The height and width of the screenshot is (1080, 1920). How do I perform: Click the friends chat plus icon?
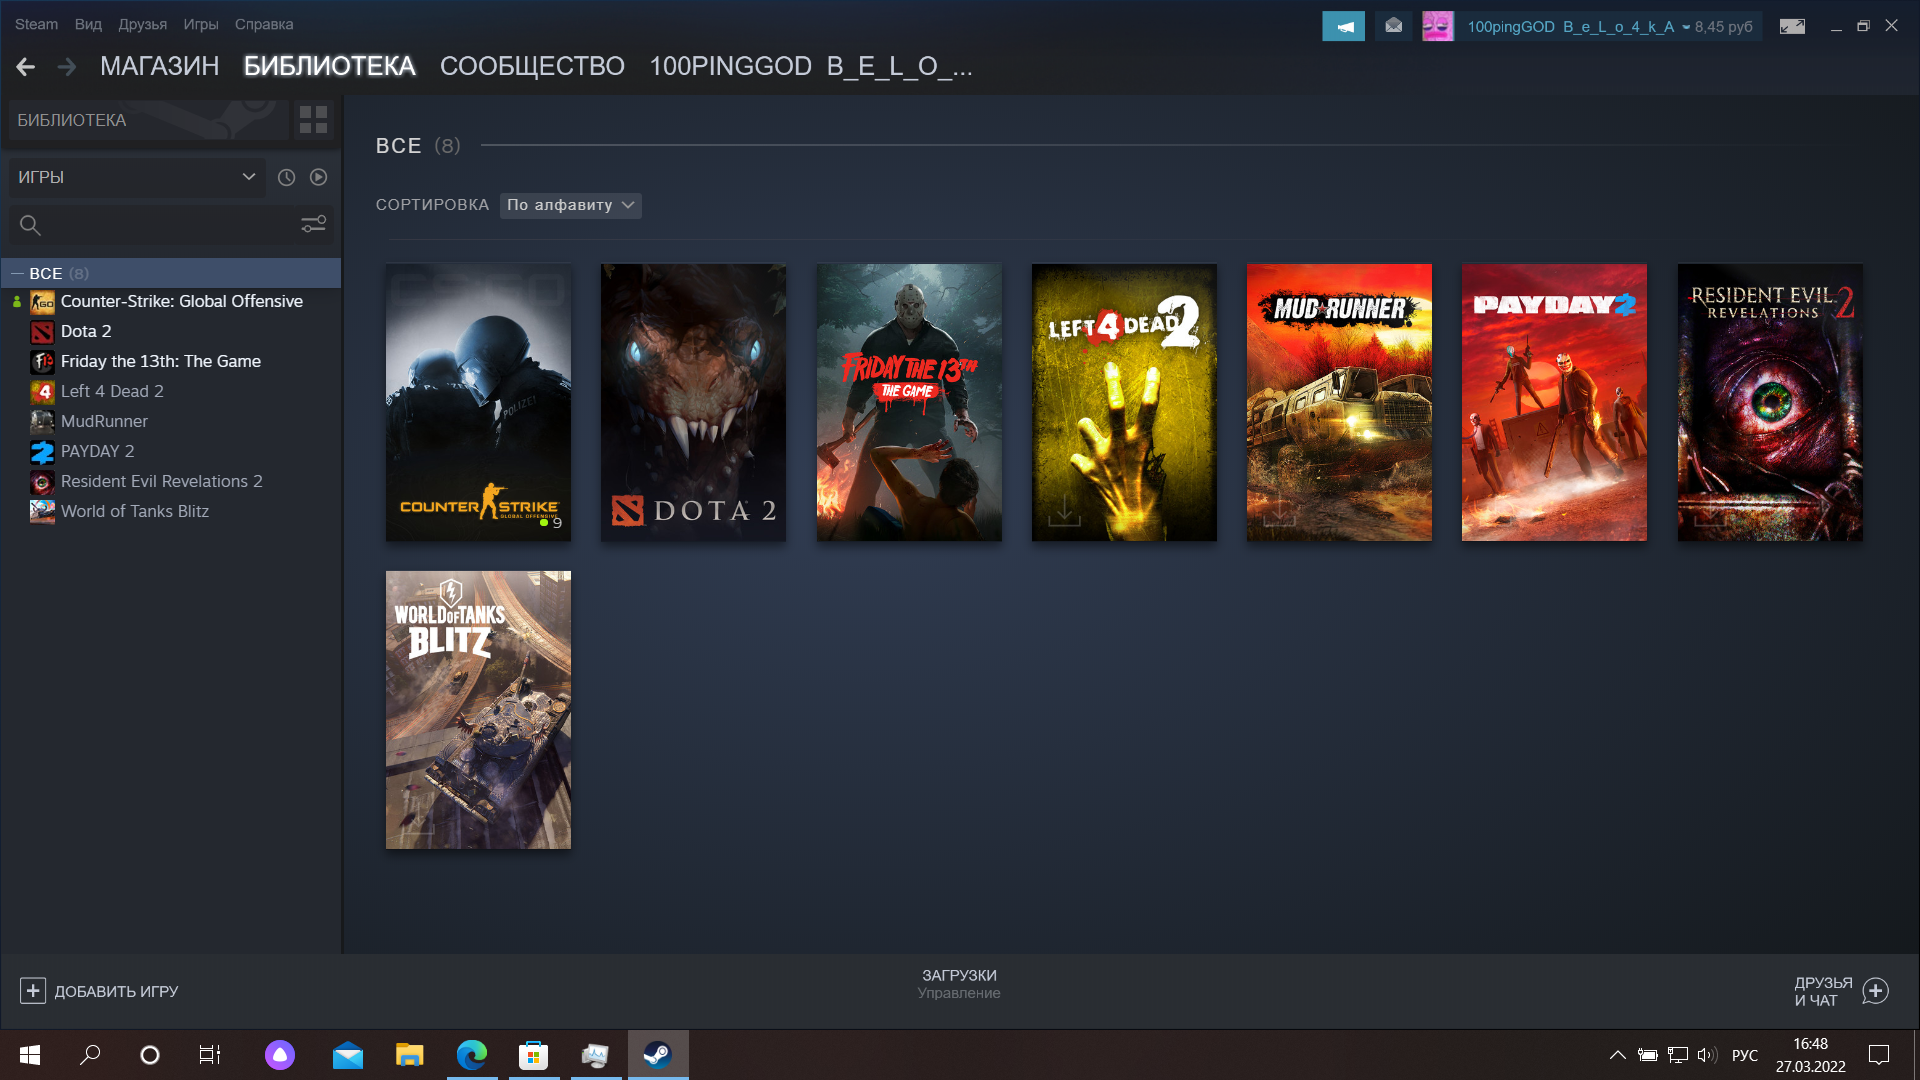[1876, 991]
